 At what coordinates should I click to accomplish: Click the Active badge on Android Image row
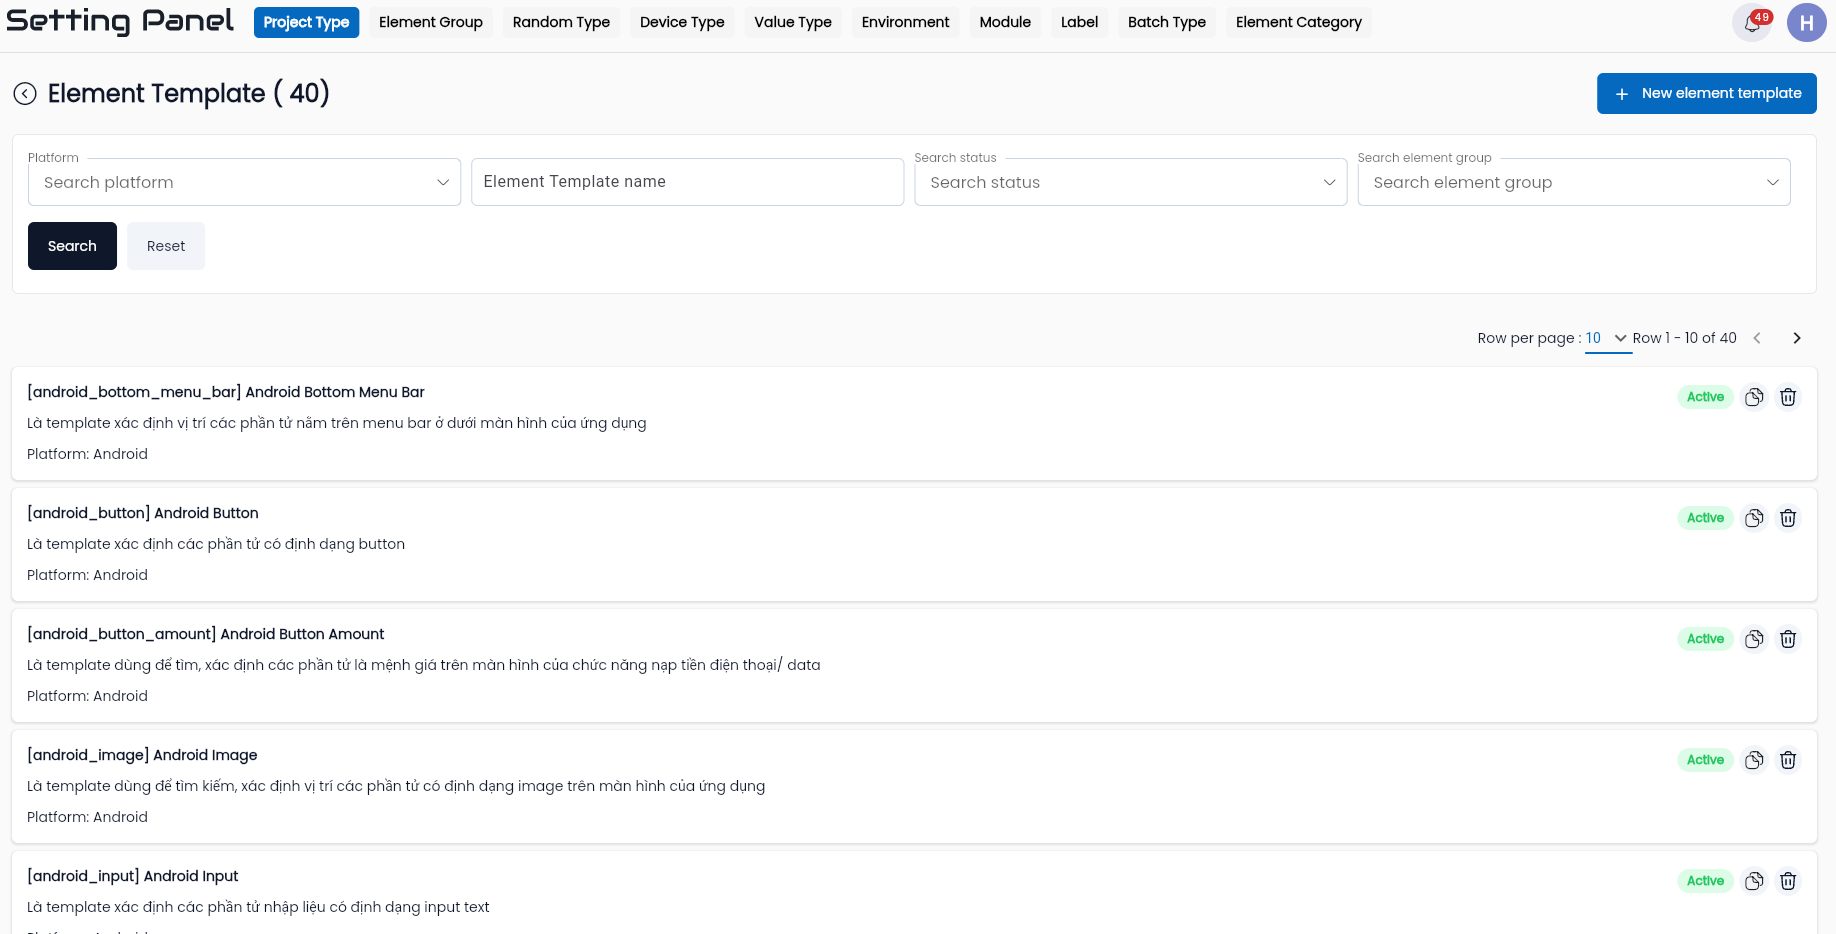[x=1705, y=760]
